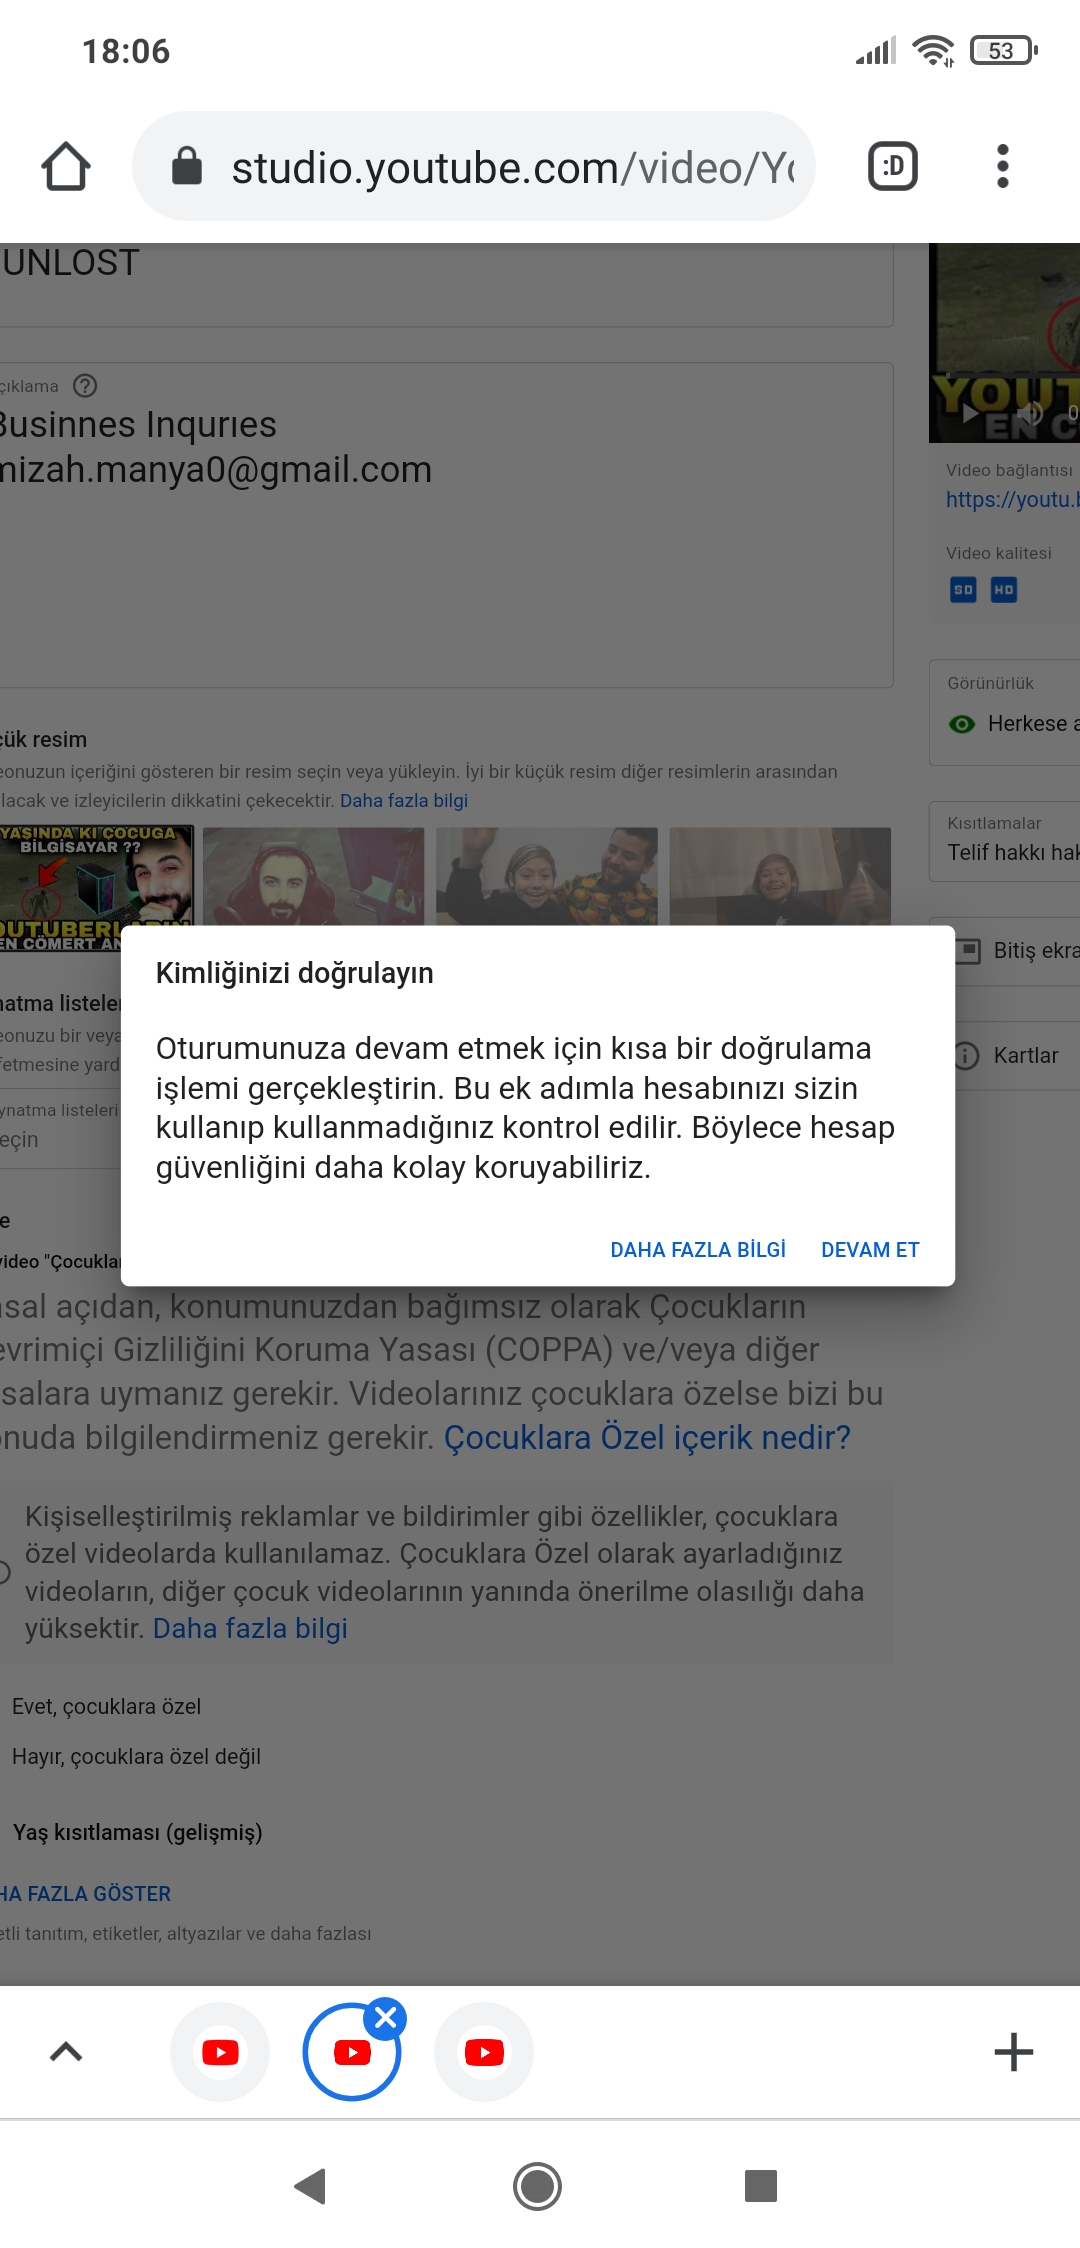
Task: Click the HD quality badge
Action: (1004, 590)
